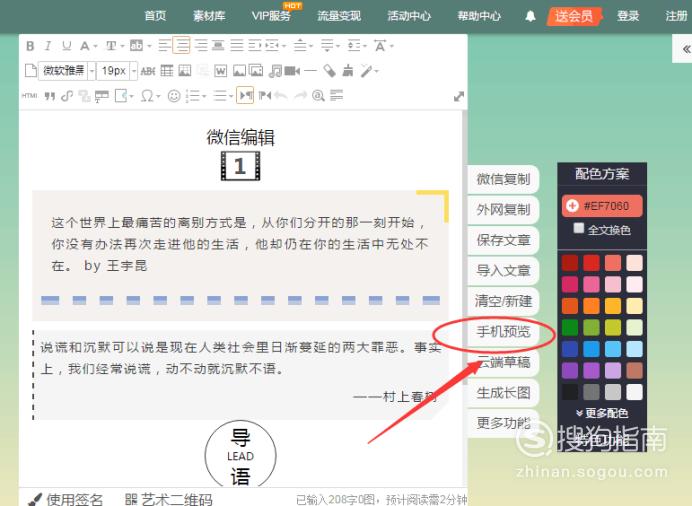Open the text background 'ab' dropdown

coord(149,46)
